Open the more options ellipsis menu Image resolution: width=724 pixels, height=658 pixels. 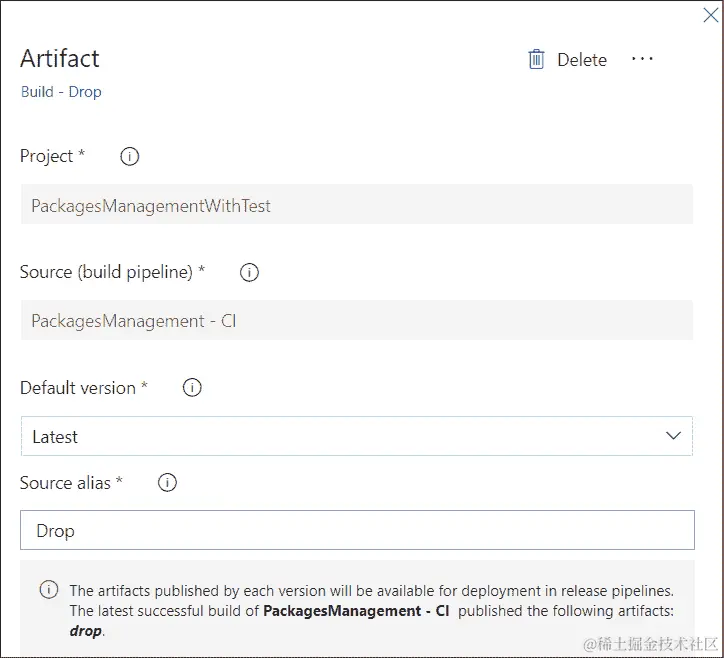point(642,59)
